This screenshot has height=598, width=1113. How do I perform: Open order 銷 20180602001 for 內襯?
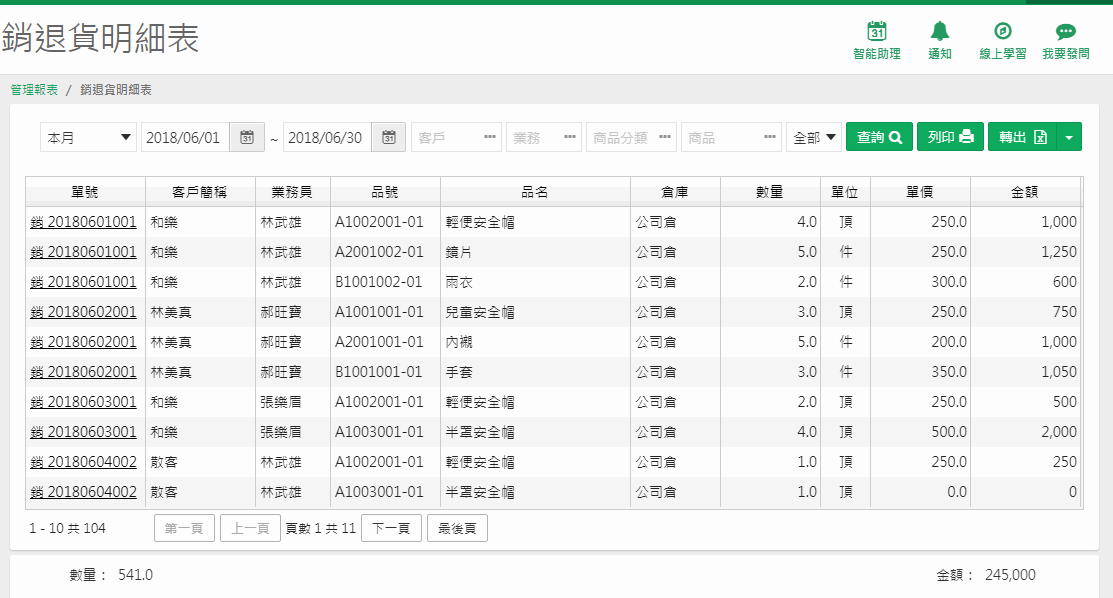tap(83, 342)
